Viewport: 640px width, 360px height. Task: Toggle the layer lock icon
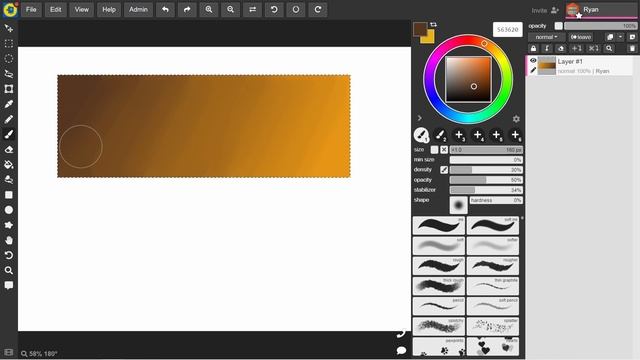click(x=533, y=48)
